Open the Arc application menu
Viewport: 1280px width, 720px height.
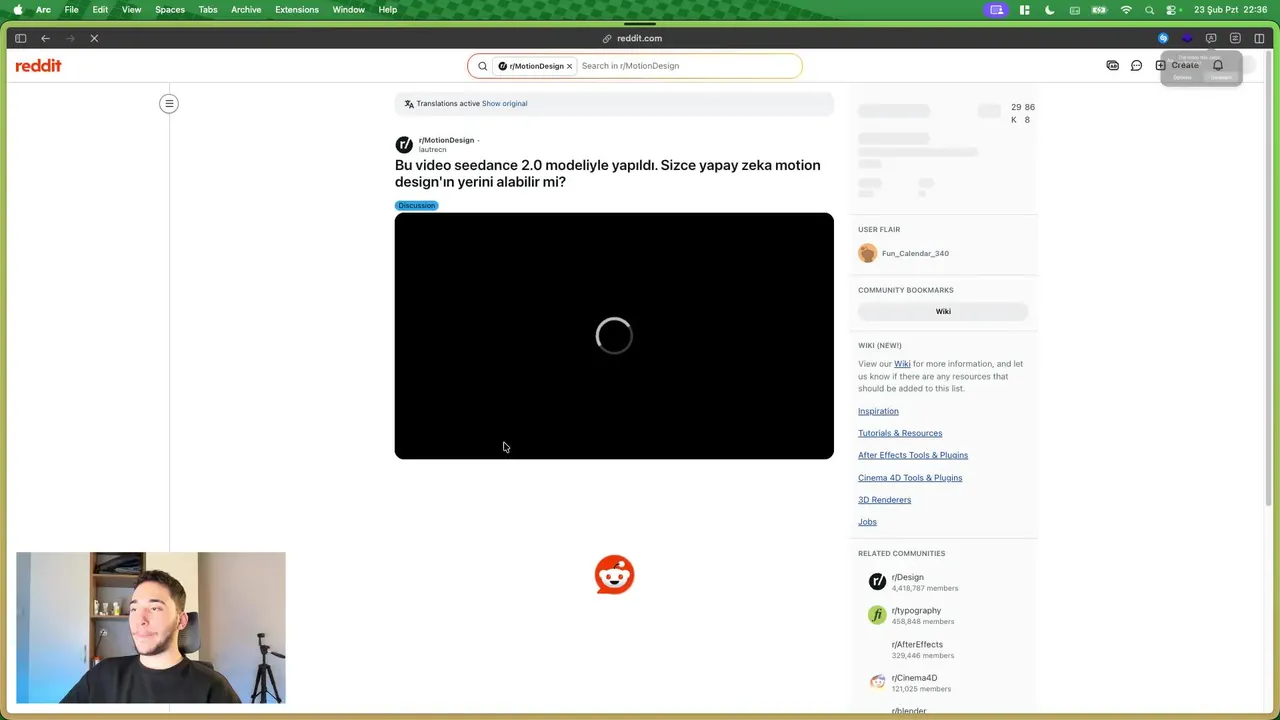tap(43, 10)
